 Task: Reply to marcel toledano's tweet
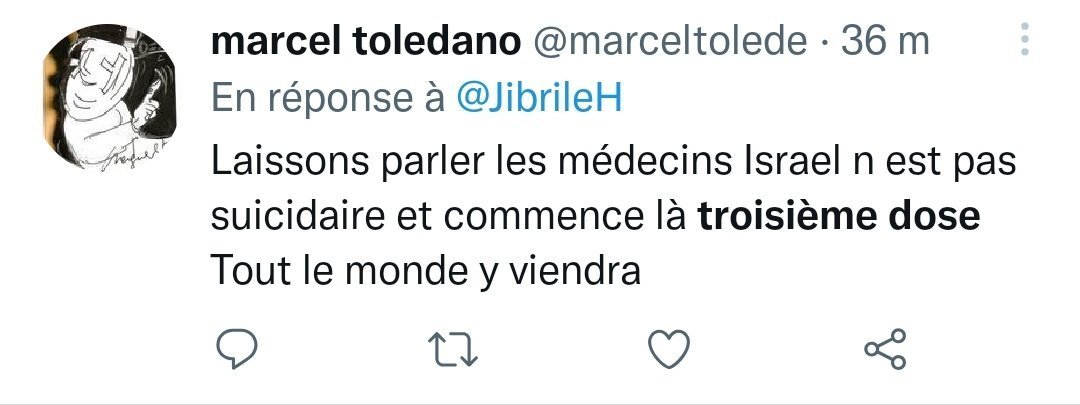point(237,349)
